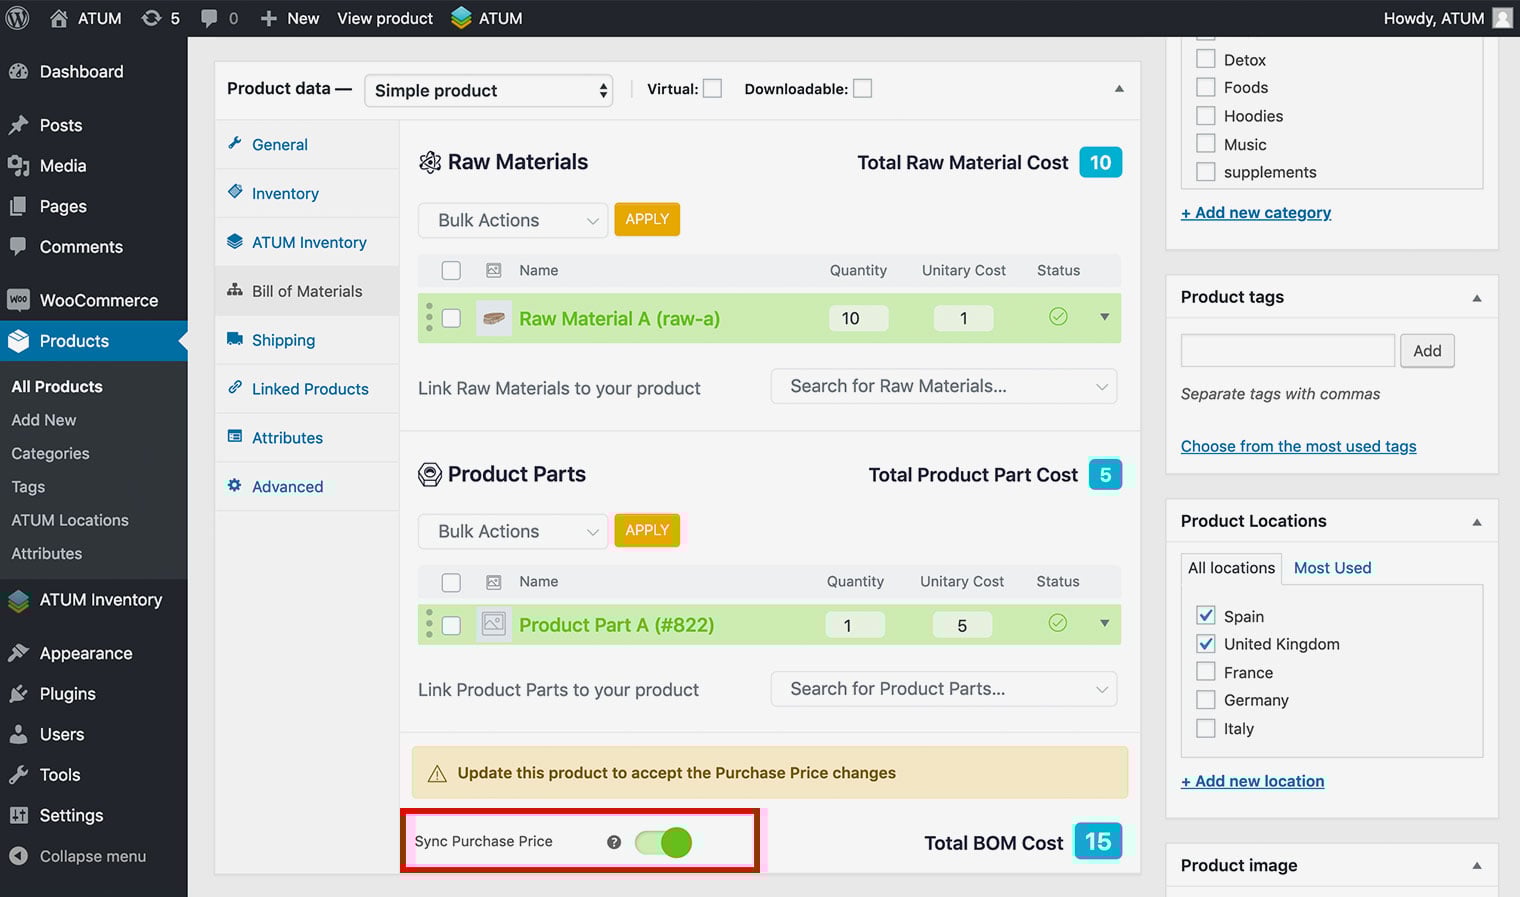This screenshot has height=897, width=1520.
Task: Click the WordPress logo icon
Action: [x=18, y=18]
